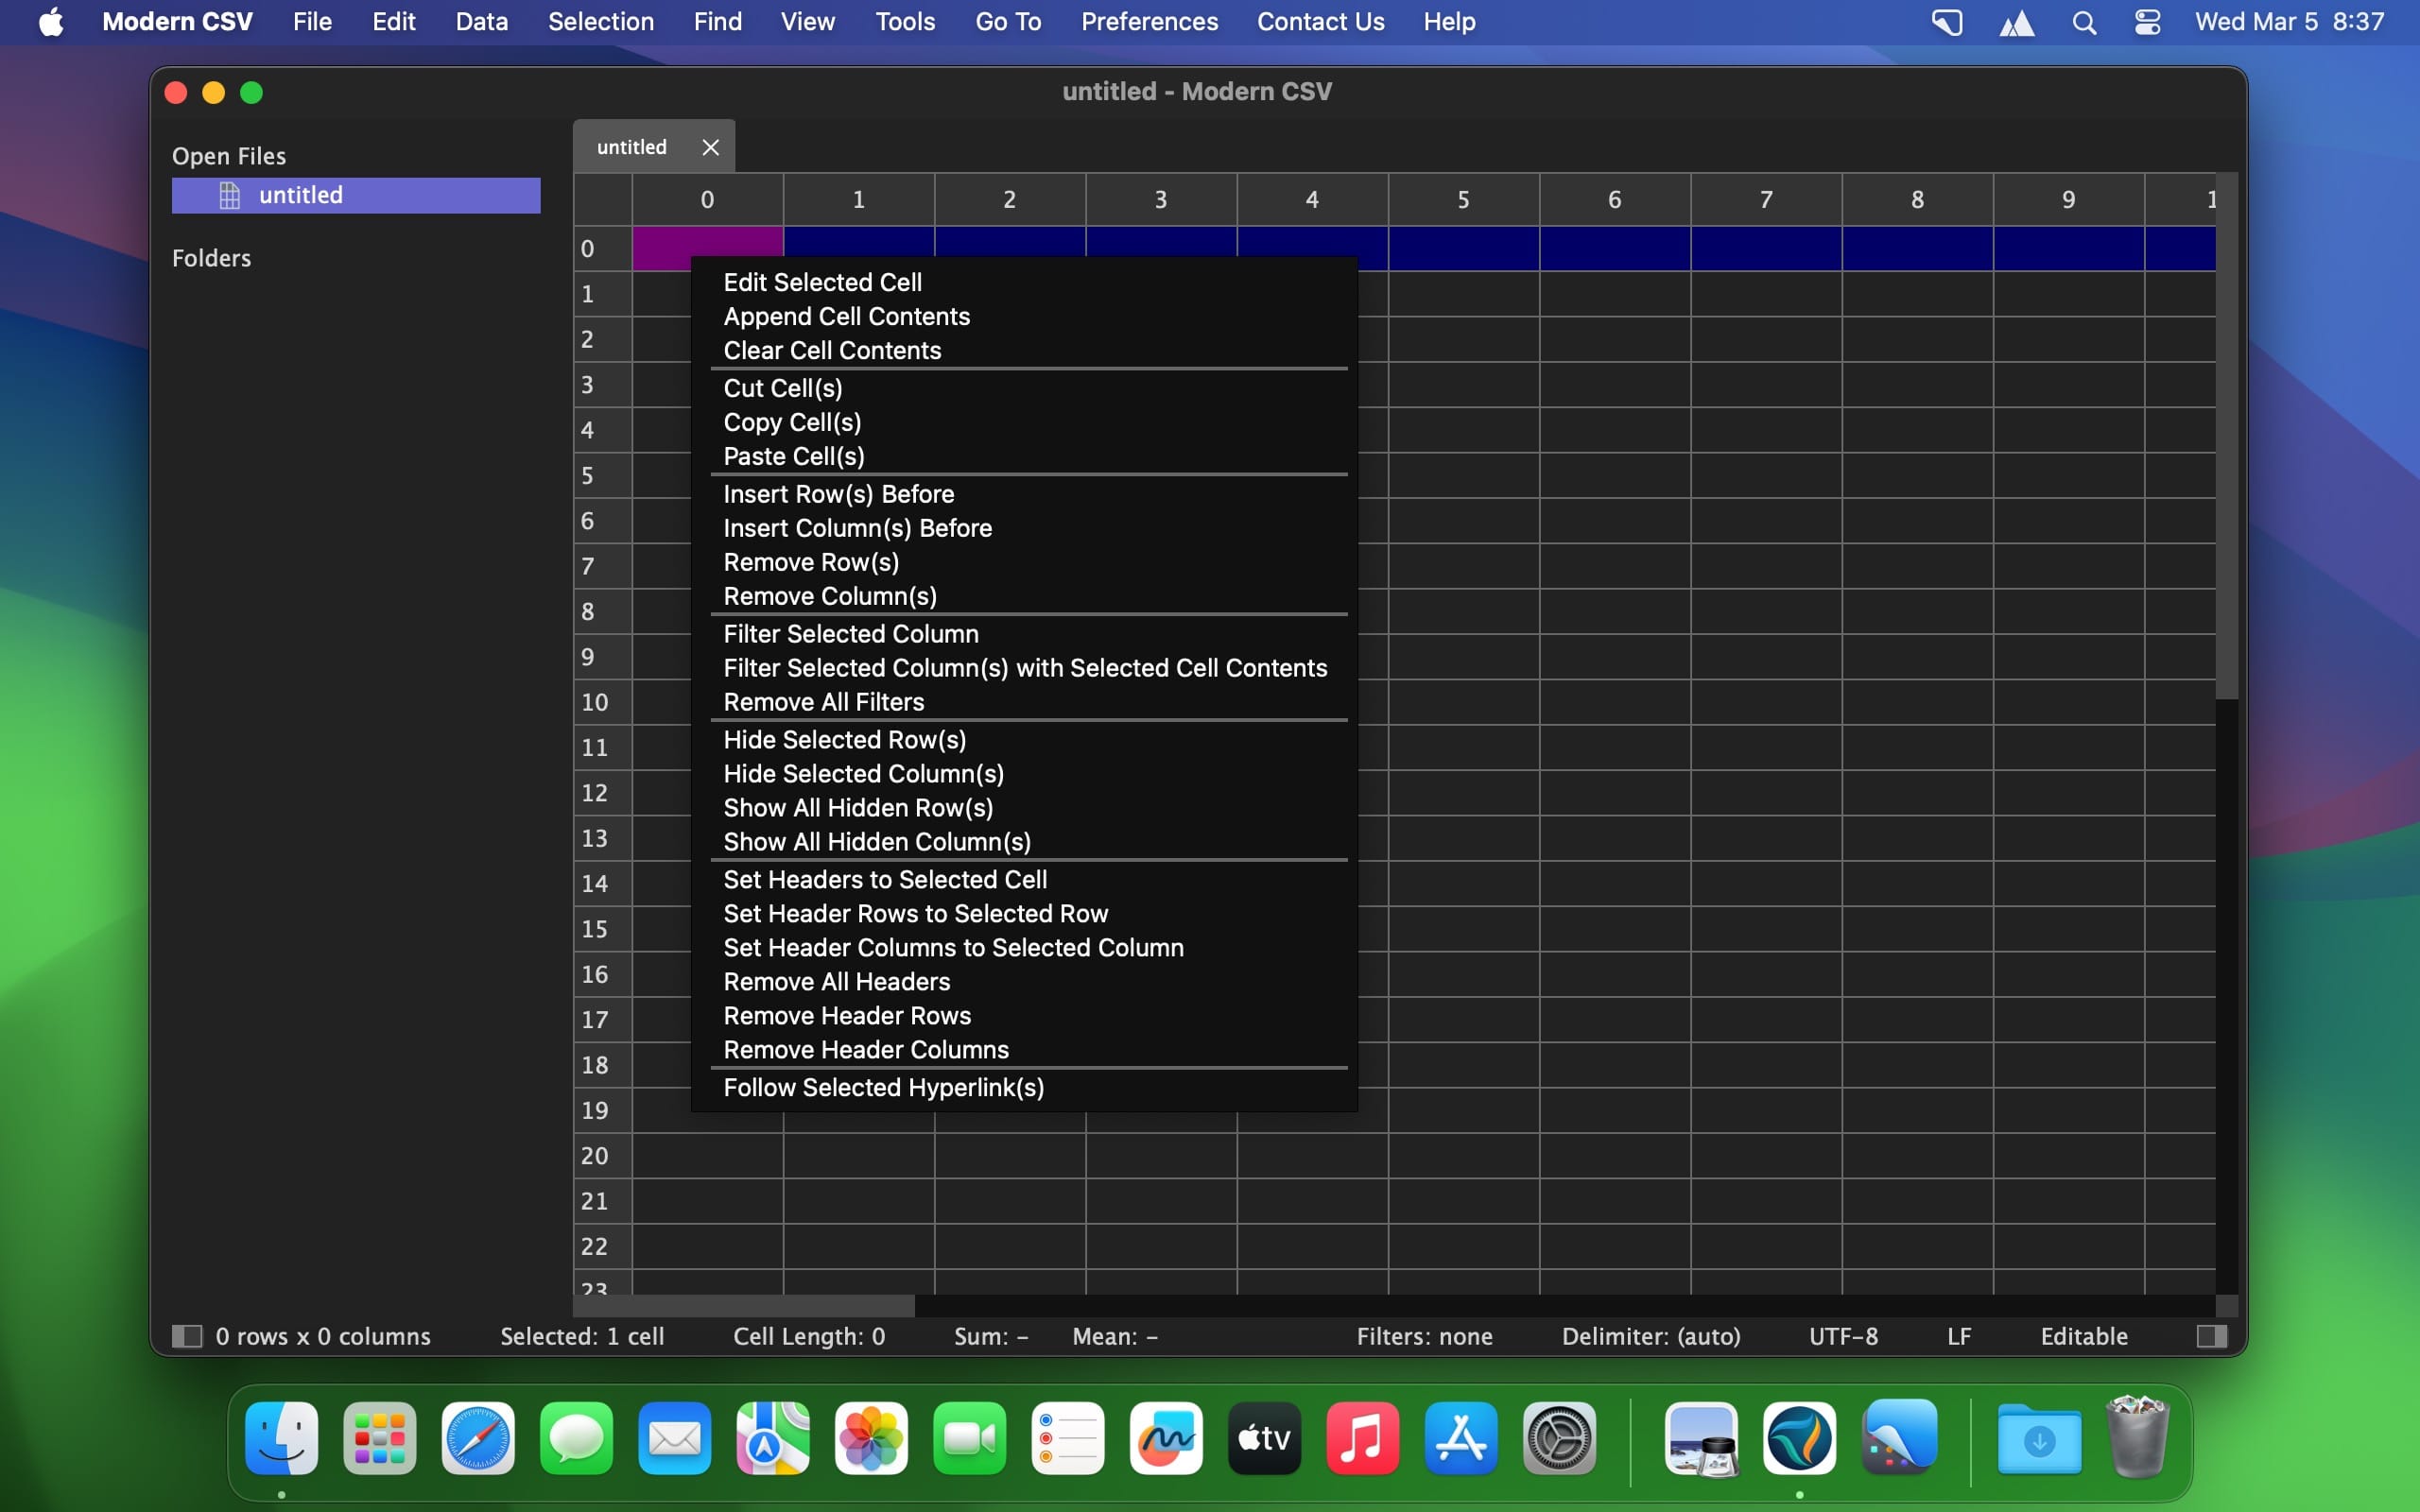
Task: Choose Hide Selected Row(s)
Action: pos(845,740)
